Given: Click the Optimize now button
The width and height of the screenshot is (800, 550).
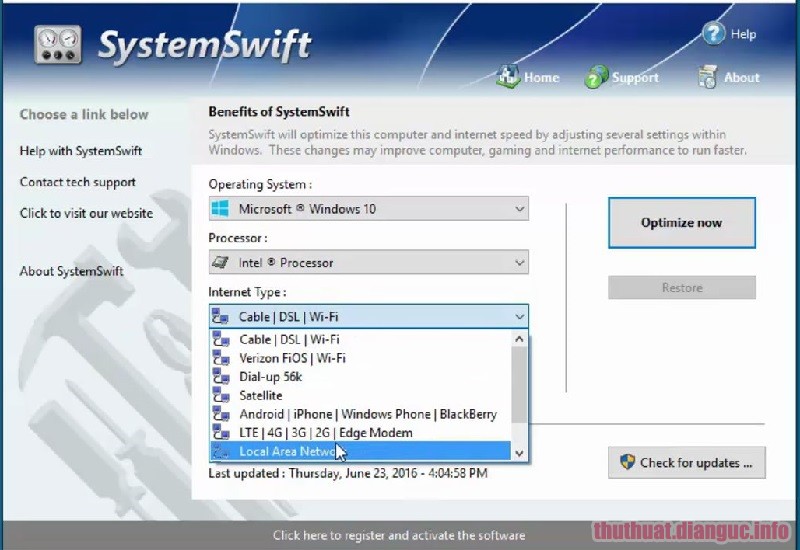Looking at the screenshot, I should click(682, 222).
